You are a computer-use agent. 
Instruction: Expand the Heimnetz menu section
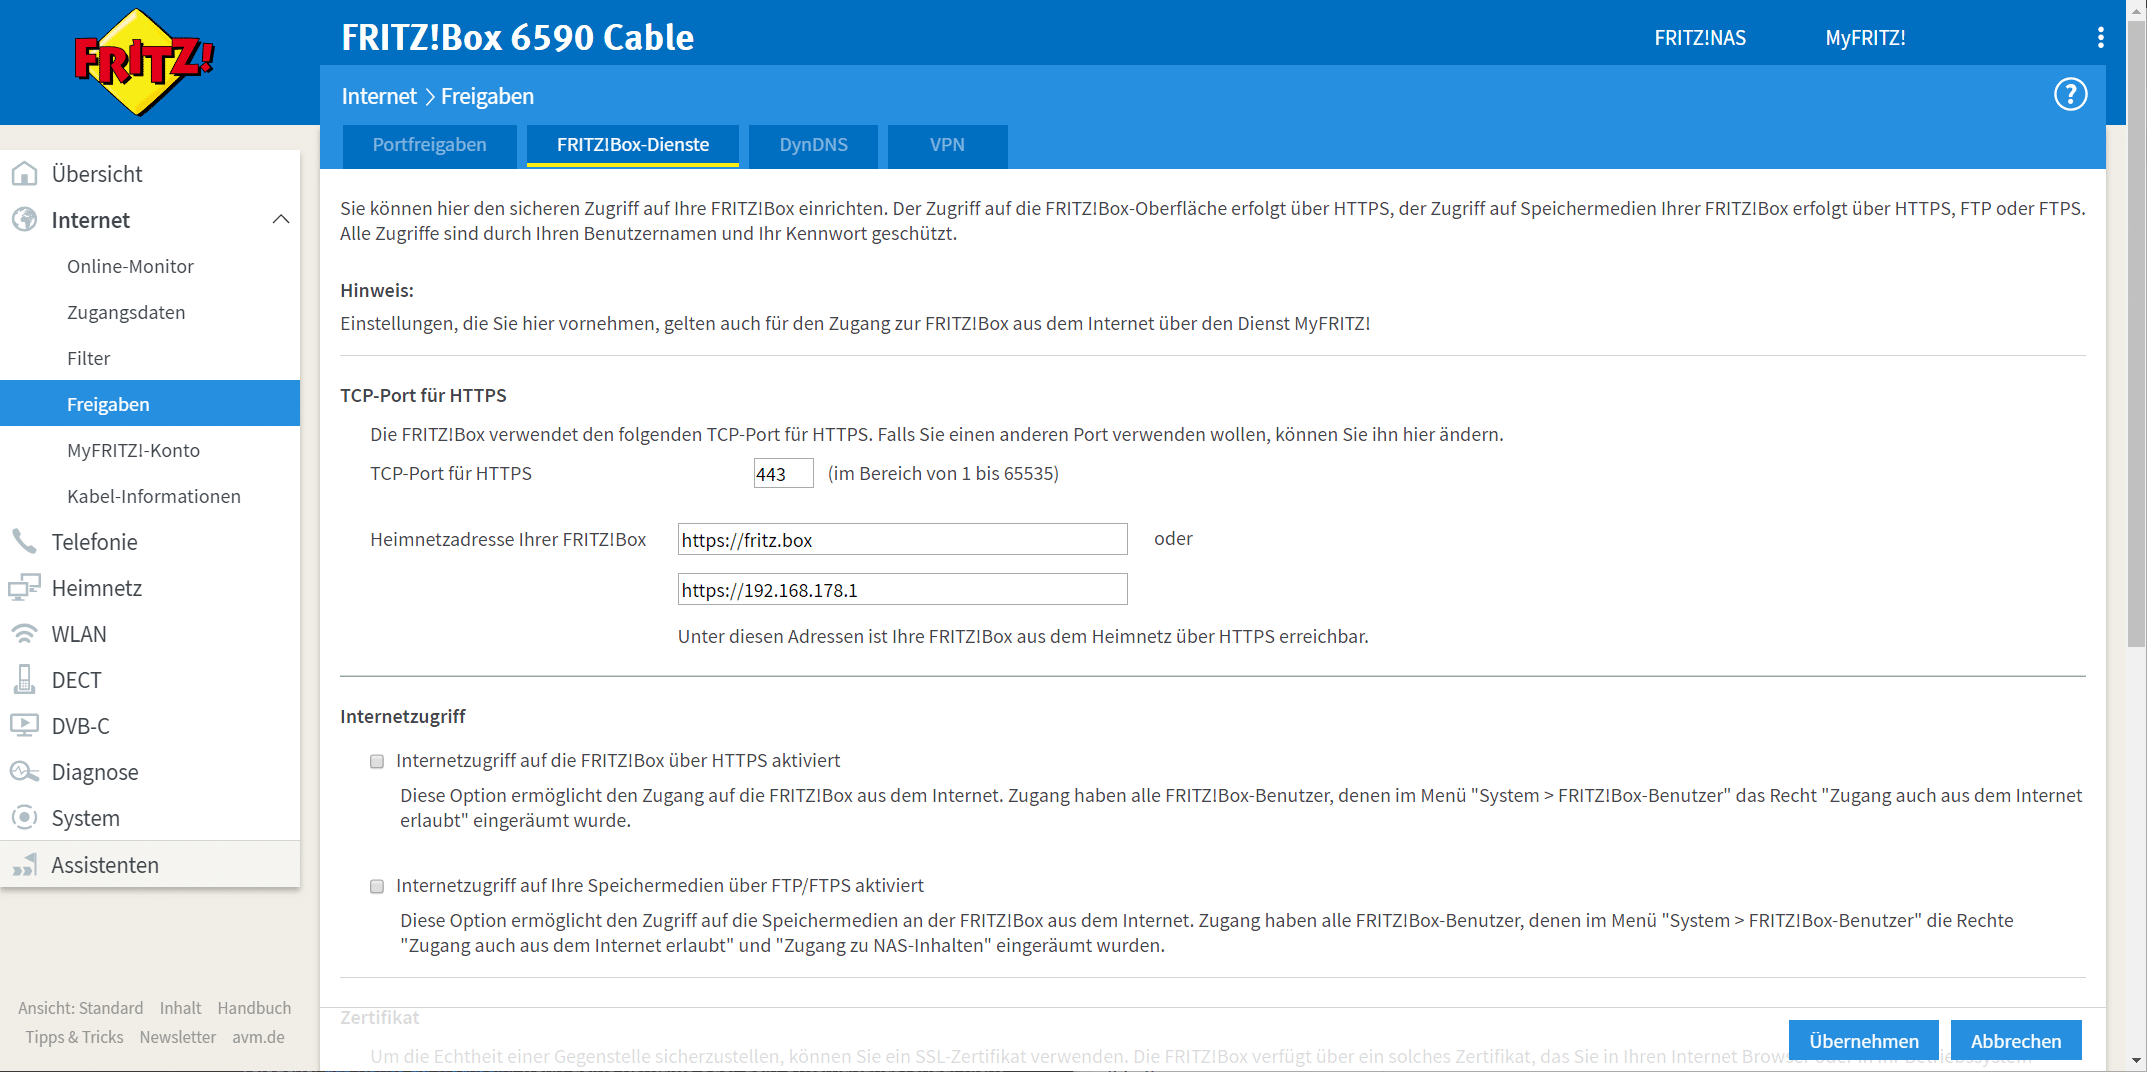tap(96, 588)
